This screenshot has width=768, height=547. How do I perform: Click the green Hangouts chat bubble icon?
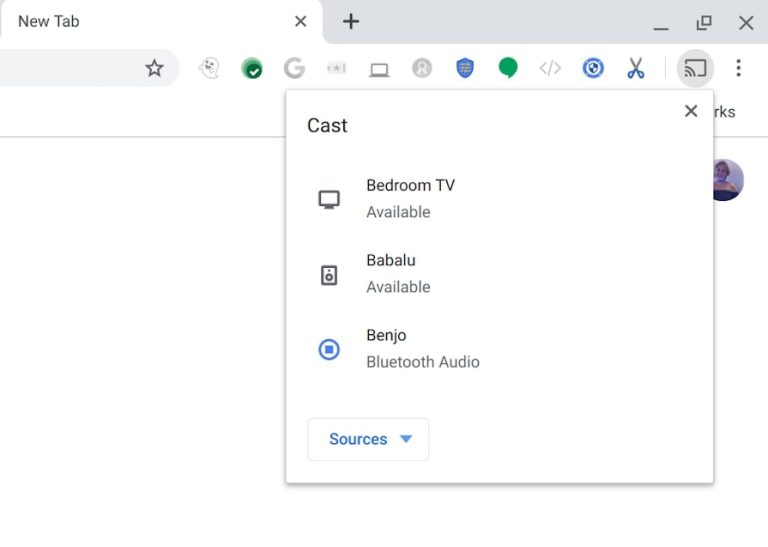[508, 68]
